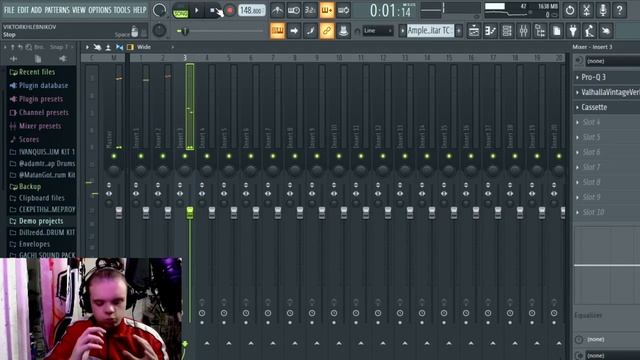640x360 pixels.
Task: Expand the Cassette slot arrow
Action: point(577,107)
